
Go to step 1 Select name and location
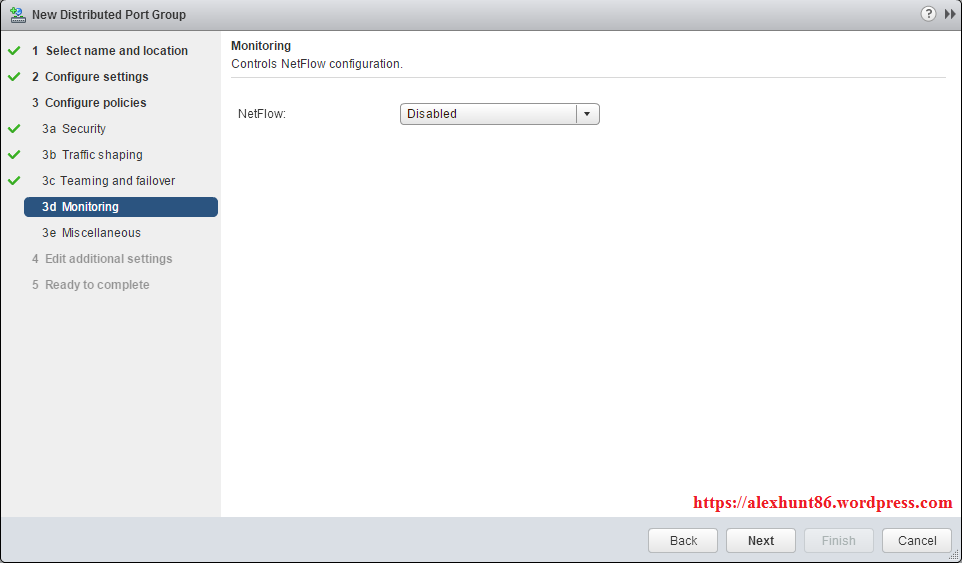pos(110,51)
